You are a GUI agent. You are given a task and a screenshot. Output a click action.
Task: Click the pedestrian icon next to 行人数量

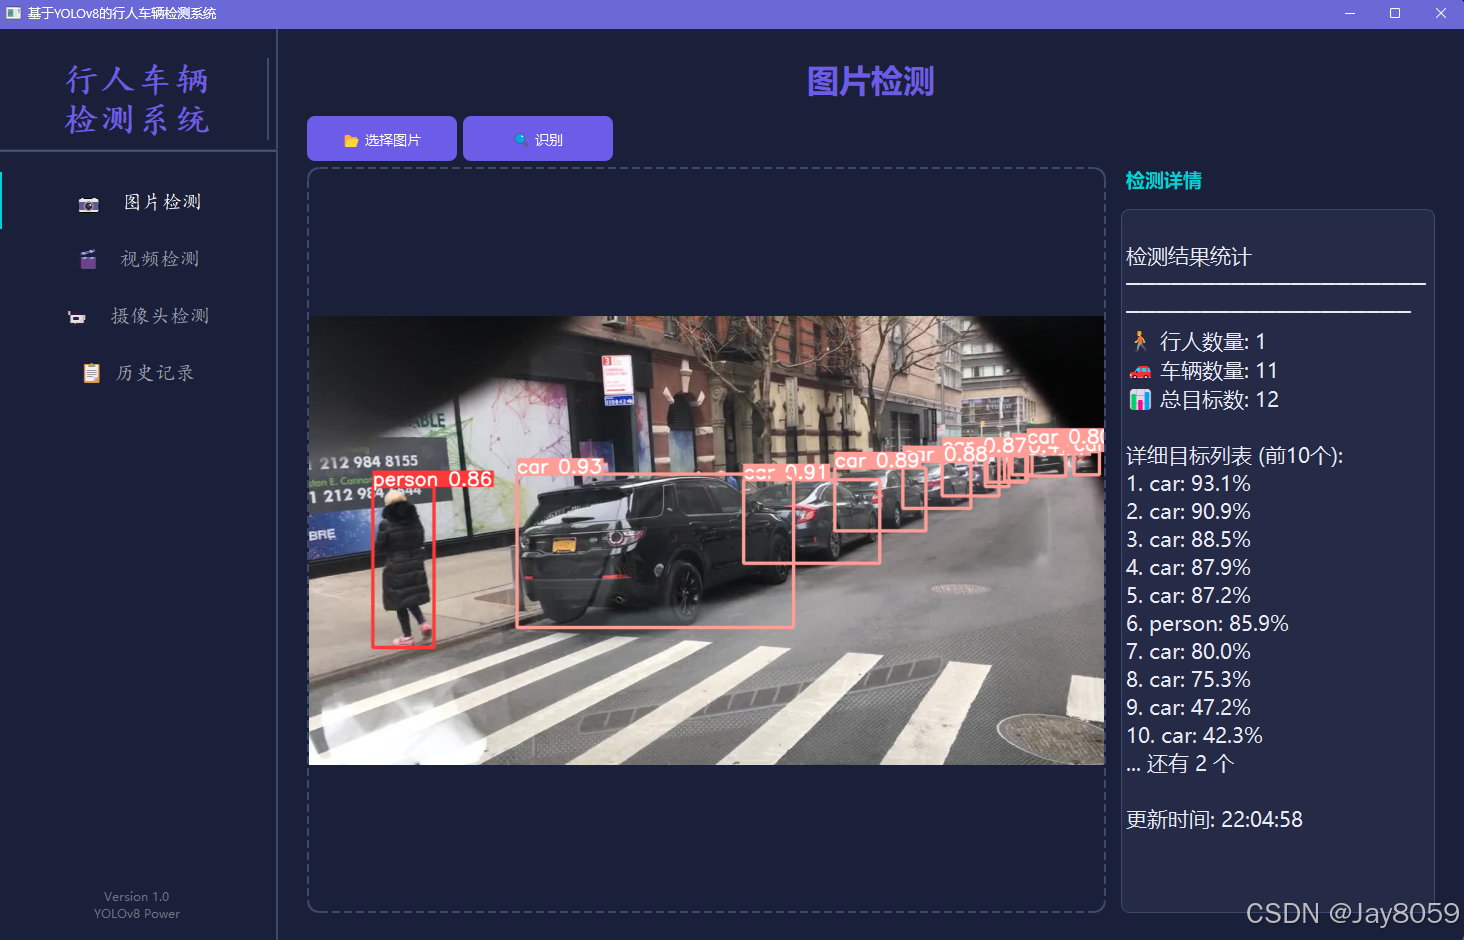click(x=1140, y=341)
